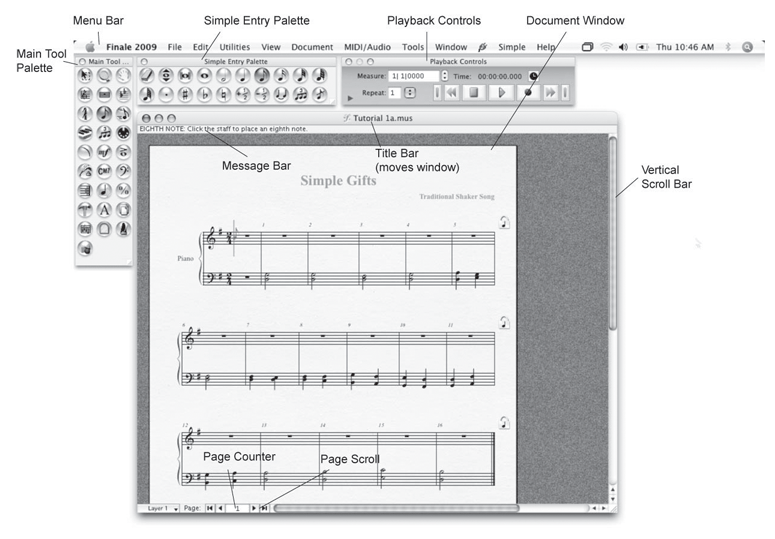Select the sharp accidental tool

[x=185, y=94]
